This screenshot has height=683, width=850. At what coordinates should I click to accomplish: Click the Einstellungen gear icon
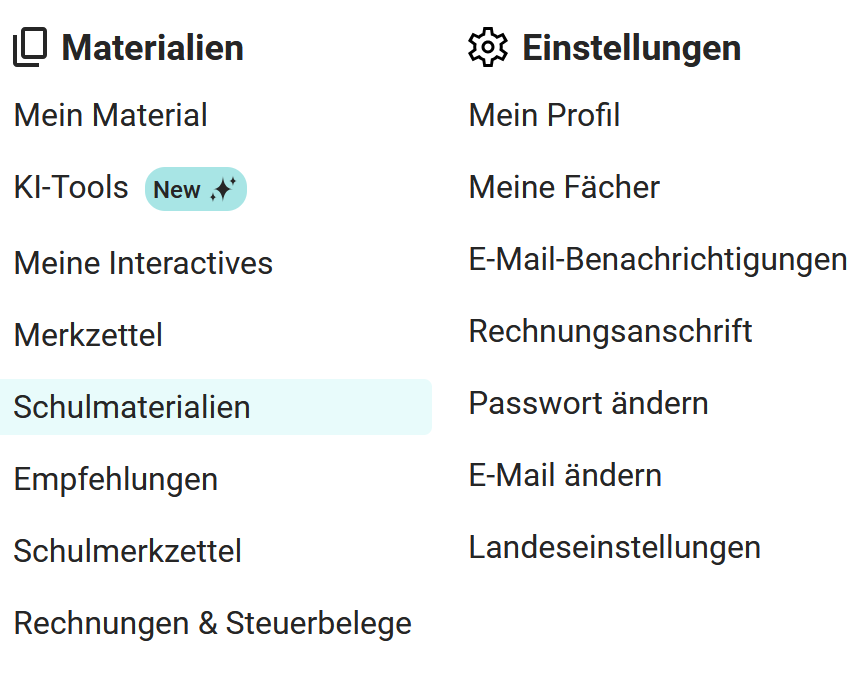click(x=488, y=48)
